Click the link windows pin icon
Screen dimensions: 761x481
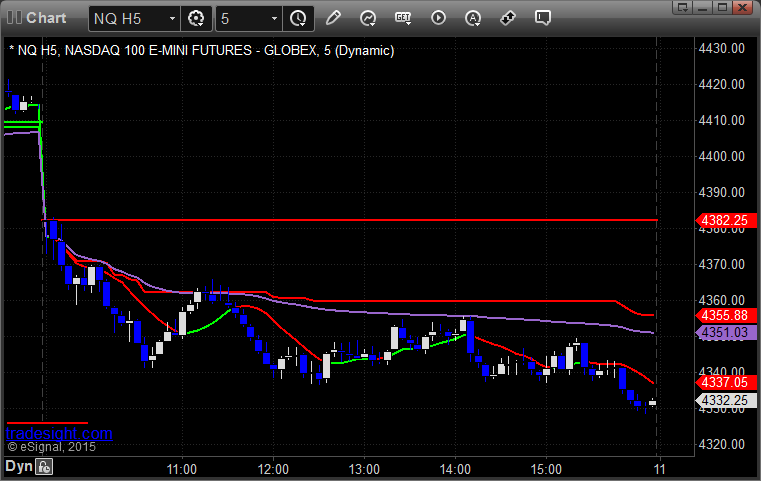[x=508, y=18]
